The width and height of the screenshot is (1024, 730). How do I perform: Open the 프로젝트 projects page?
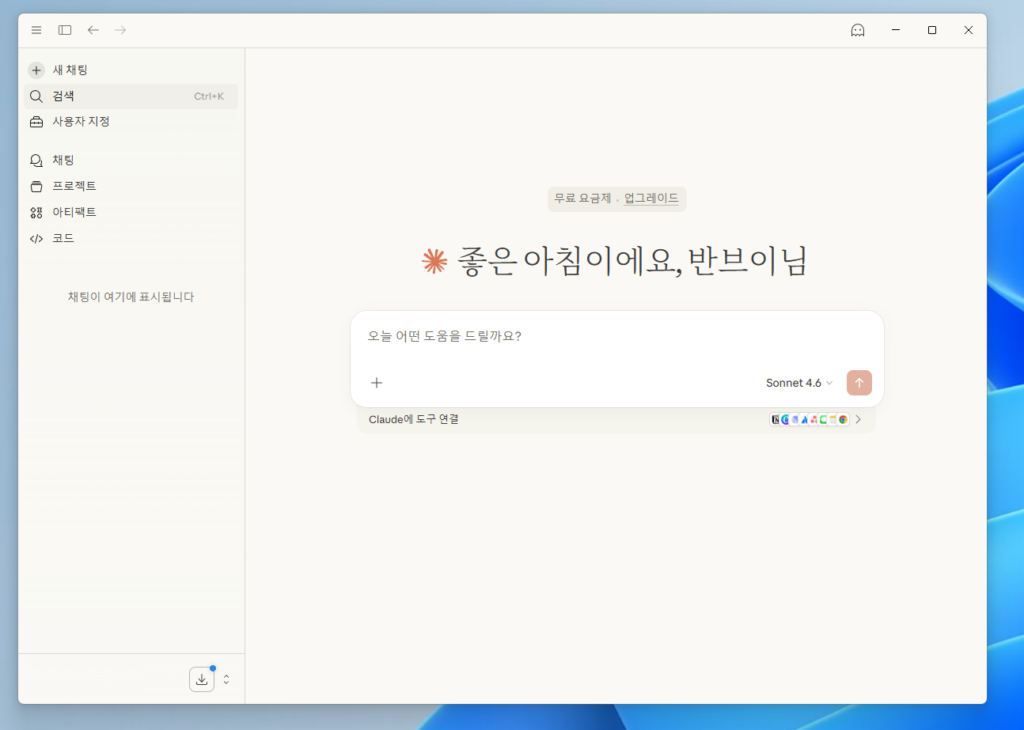[74, 186]
